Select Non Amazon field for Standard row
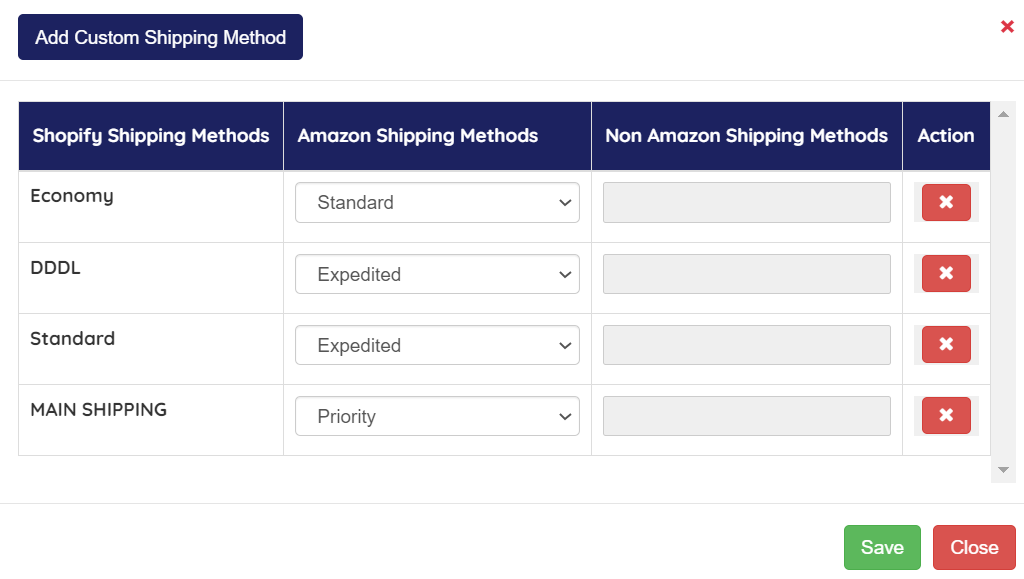This screenshot has width=1024, height=579. click(x=746, y=345)
